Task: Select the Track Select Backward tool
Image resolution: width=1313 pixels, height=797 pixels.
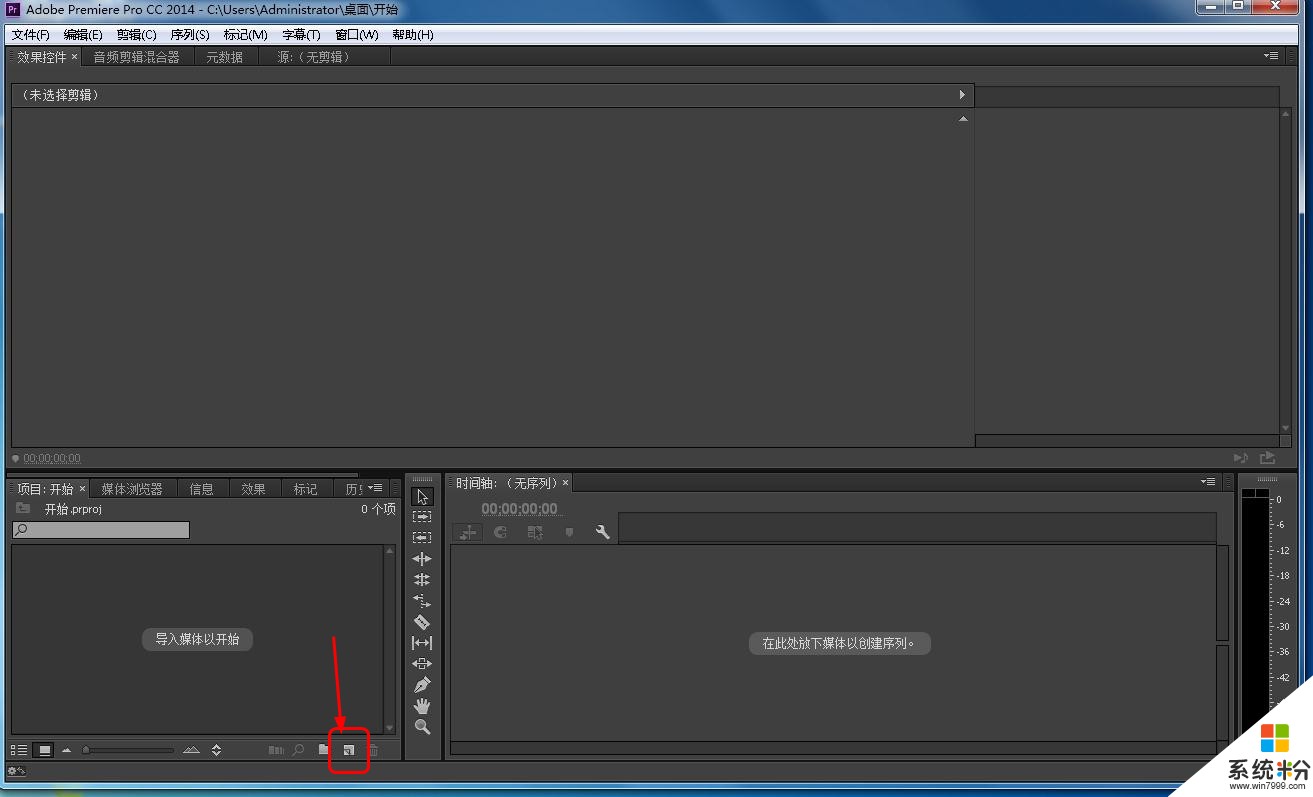Action: tap(422, 538)
